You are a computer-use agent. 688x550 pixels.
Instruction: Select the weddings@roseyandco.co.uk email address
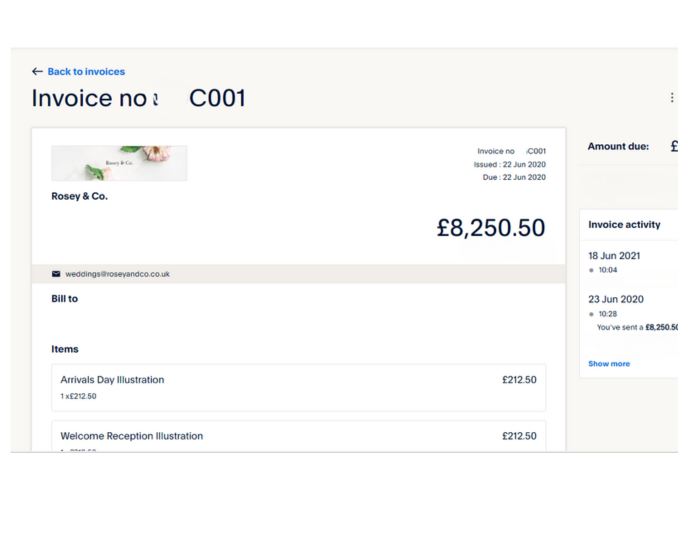point(118,274)
